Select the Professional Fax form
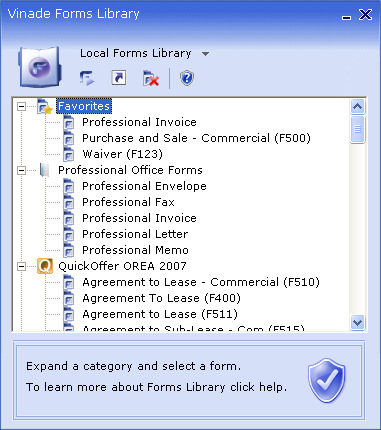The width and height of the screenshot is (381, 430). (x=128, y=202)
